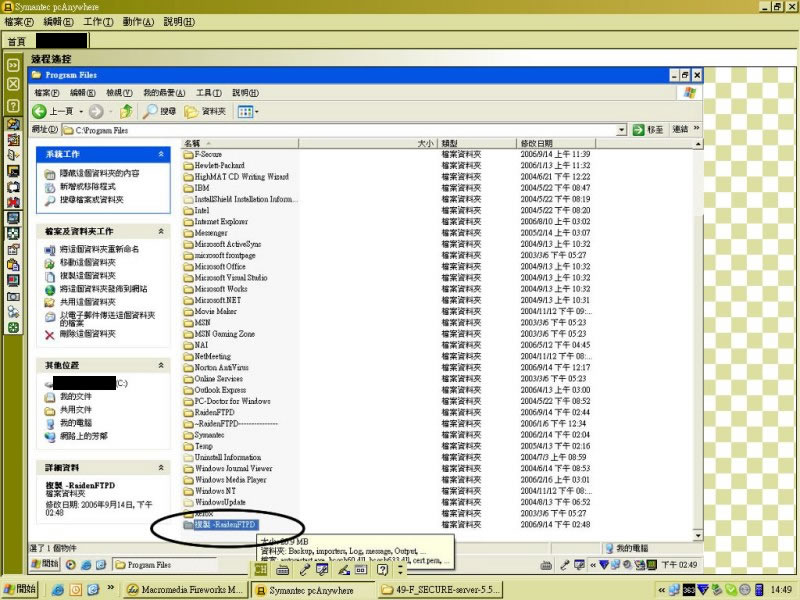The image size is (800, 600).
Task: Collapse the 詳細資料 panel
Action: [x=161, y=467]
